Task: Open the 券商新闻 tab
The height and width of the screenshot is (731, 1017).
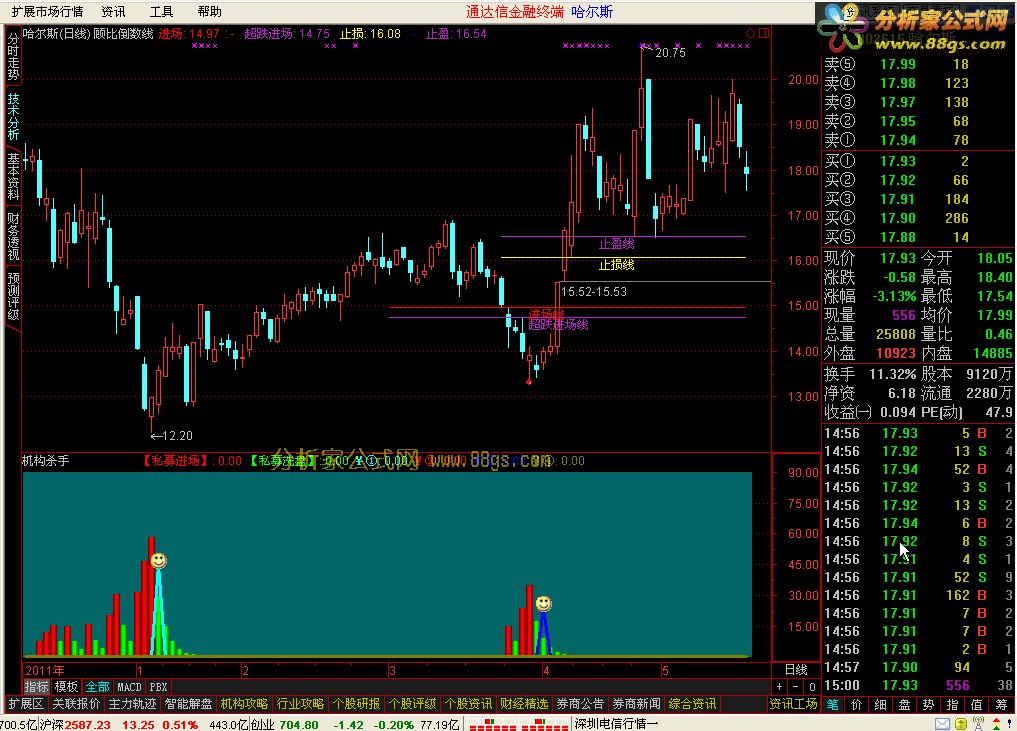Action: point(636,704)
